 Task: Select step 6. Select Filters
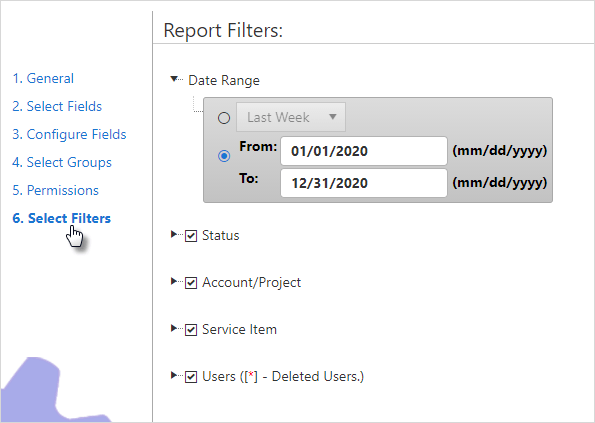[61, 219]
